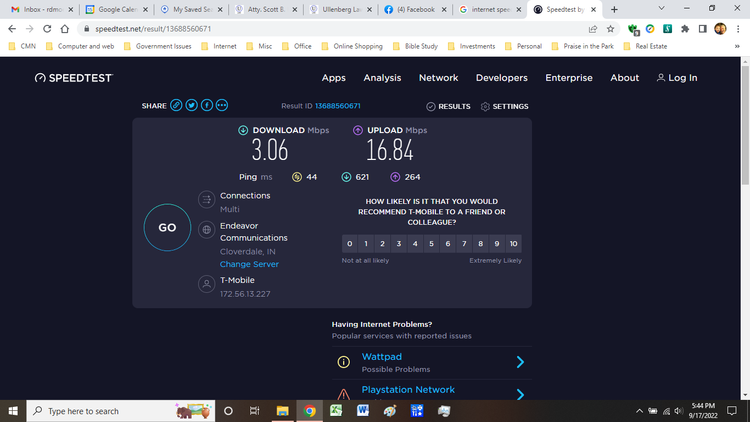Viewport: 750px width, 422px height.
Task: Reload the page
Action: click(x=47, y=29)
